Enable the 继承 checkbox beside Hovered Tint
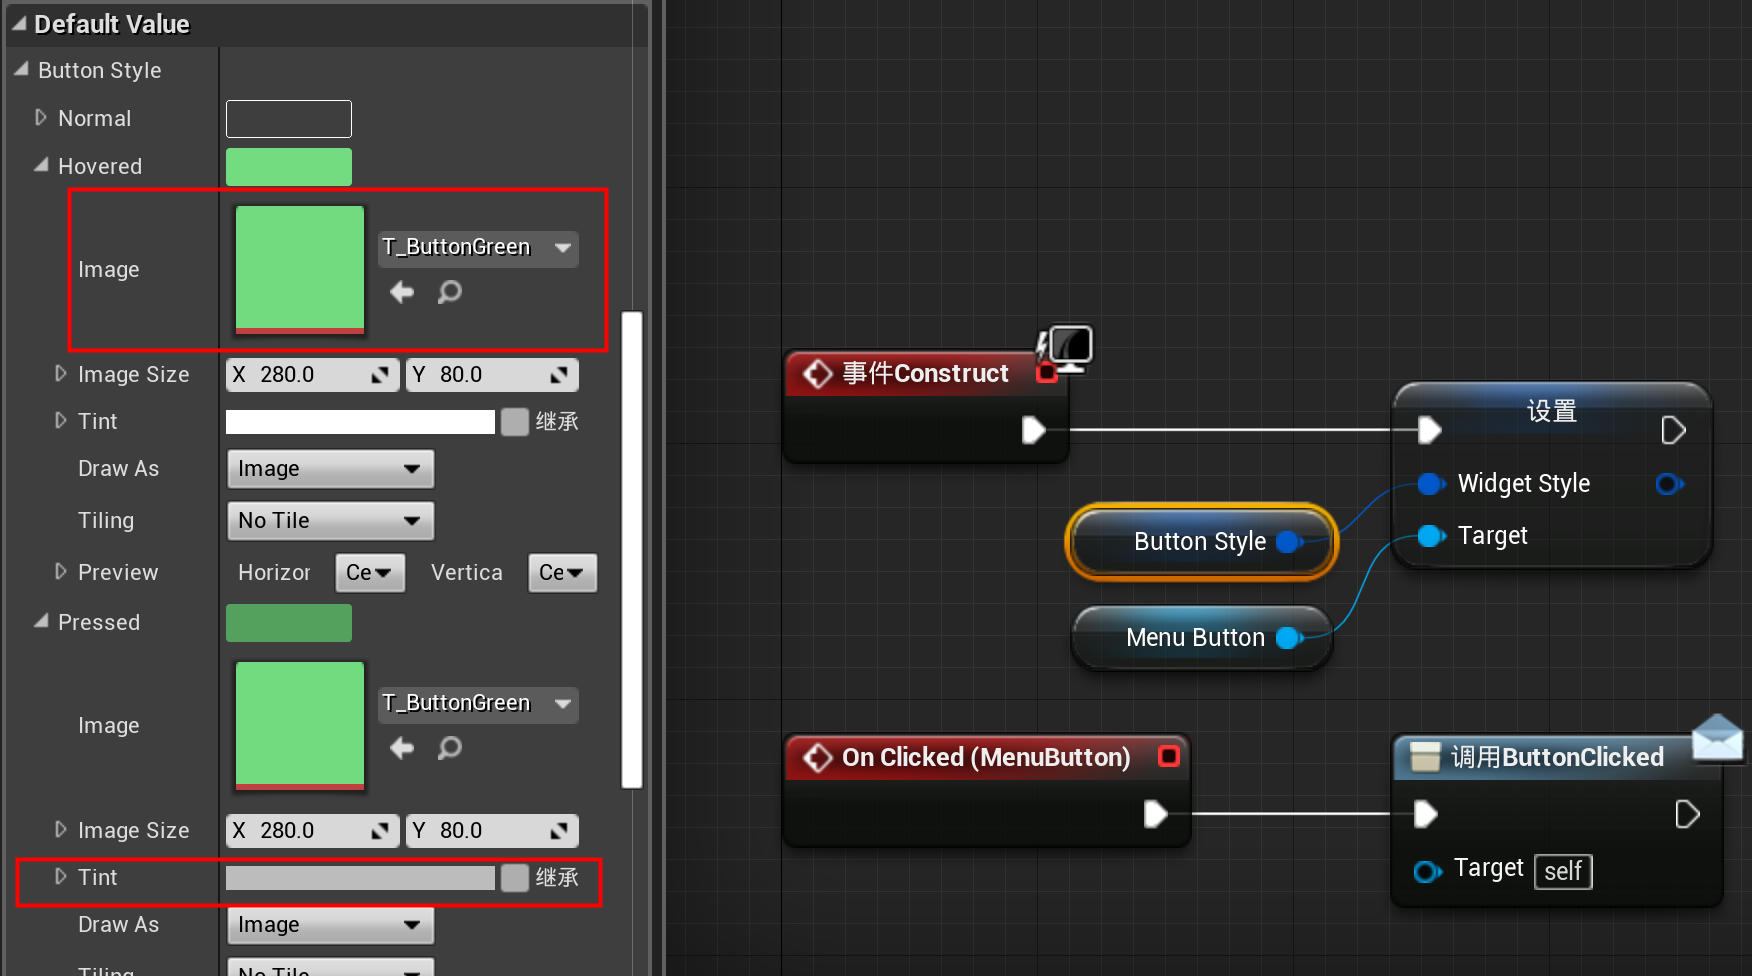The width and height of the screenshot is (1752, 976). 514,421
